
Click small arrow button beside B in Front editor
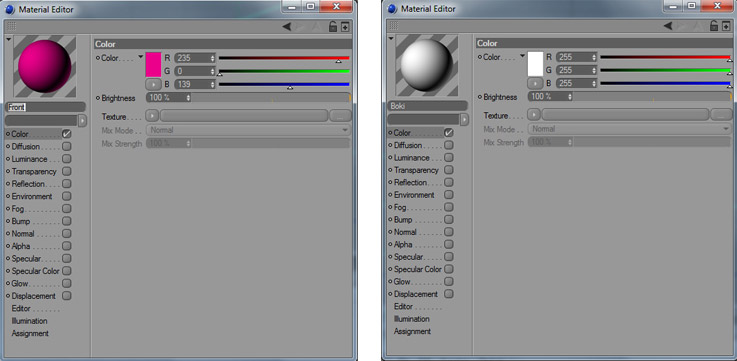[x=152, y=85]
